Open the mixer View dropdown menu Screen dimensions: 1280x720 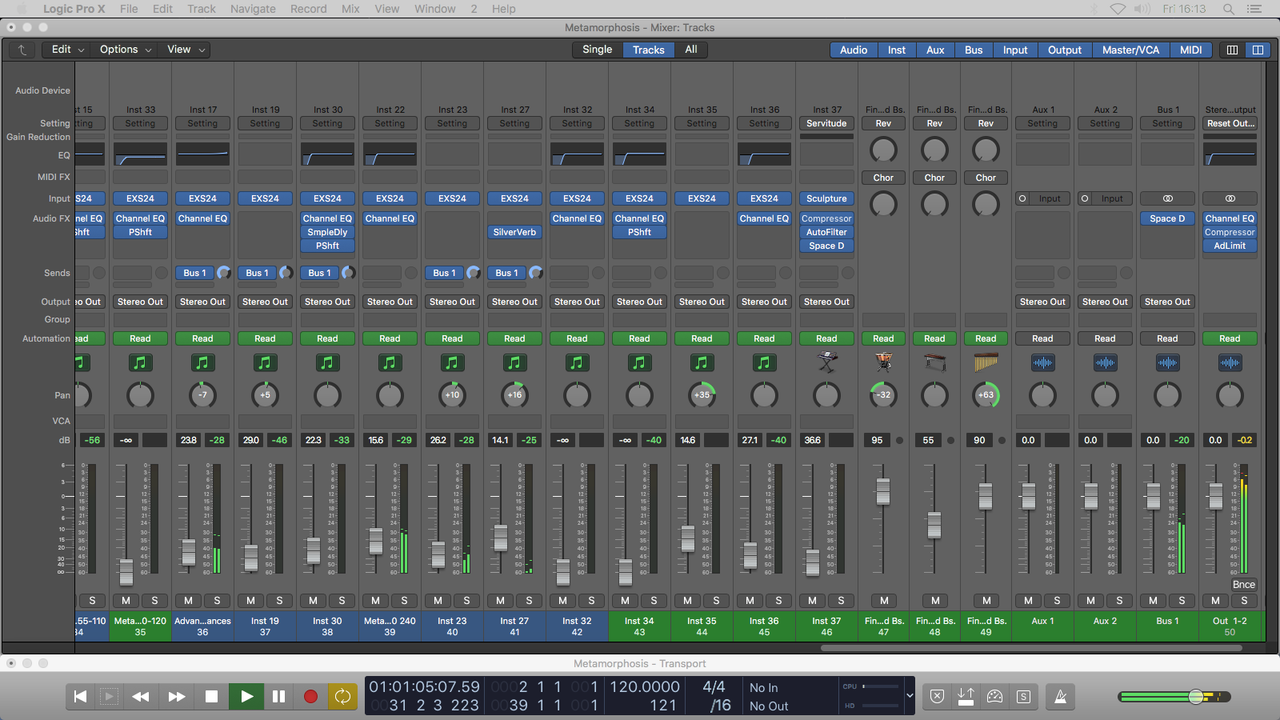pyautogui.click(x=185, y=49)
